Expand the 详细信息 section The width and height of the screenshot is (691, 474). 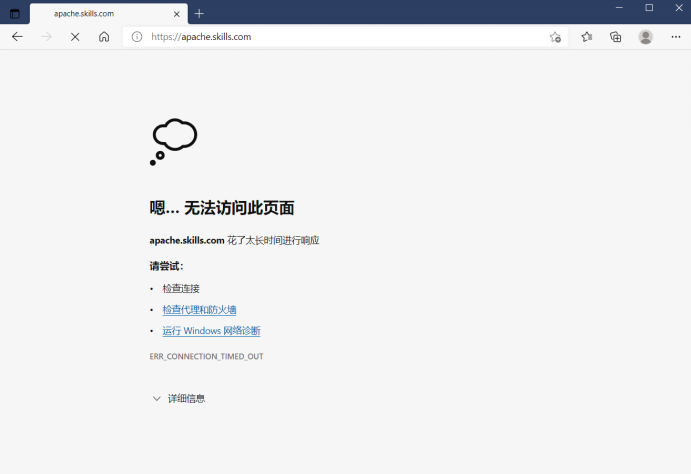pos(179,399)
